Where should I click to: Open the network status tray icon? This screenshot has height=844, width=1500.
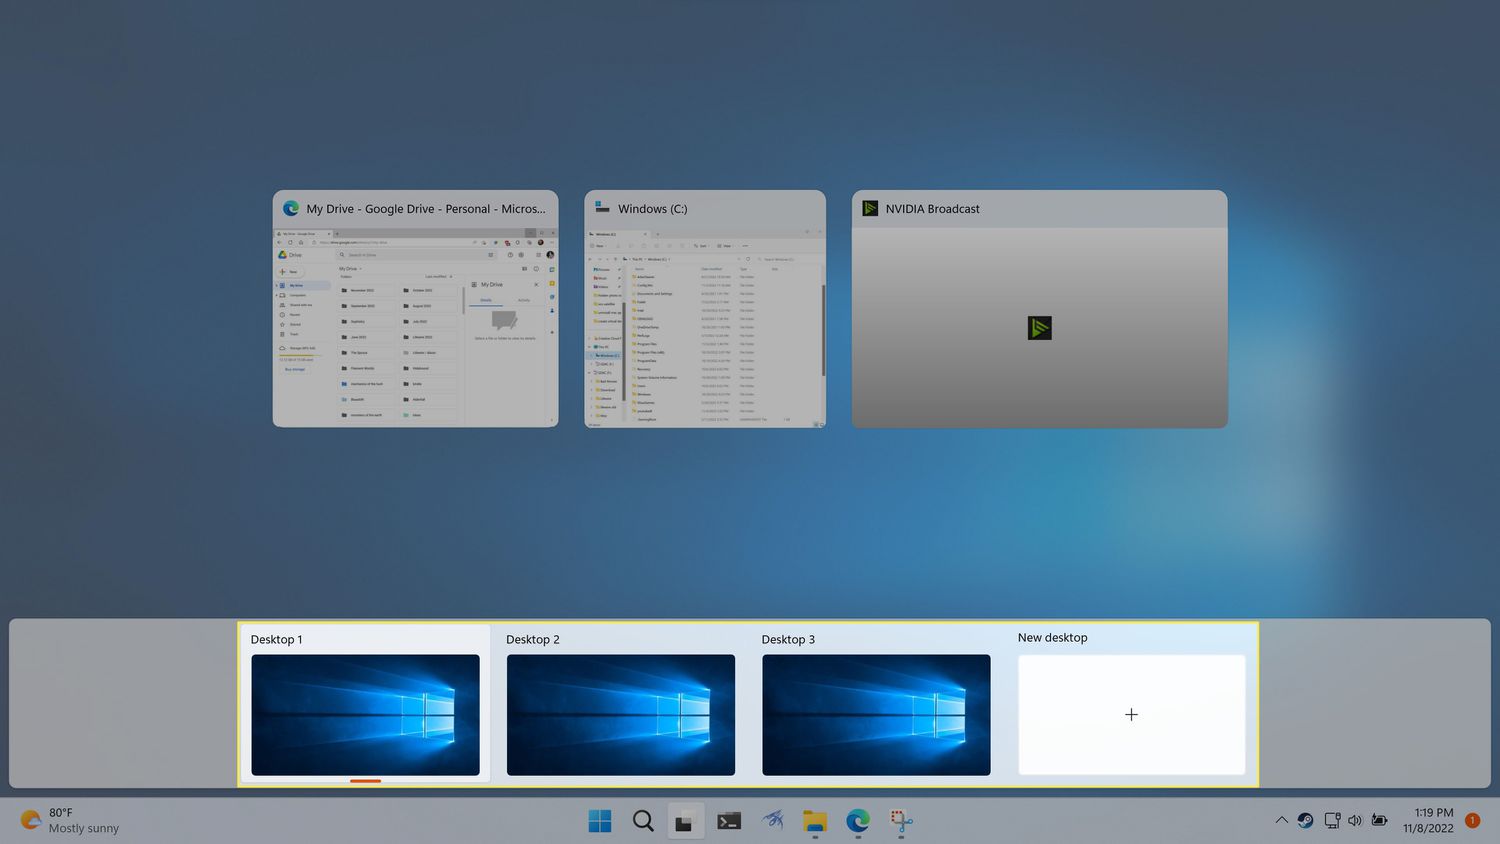coord(1331,820)
